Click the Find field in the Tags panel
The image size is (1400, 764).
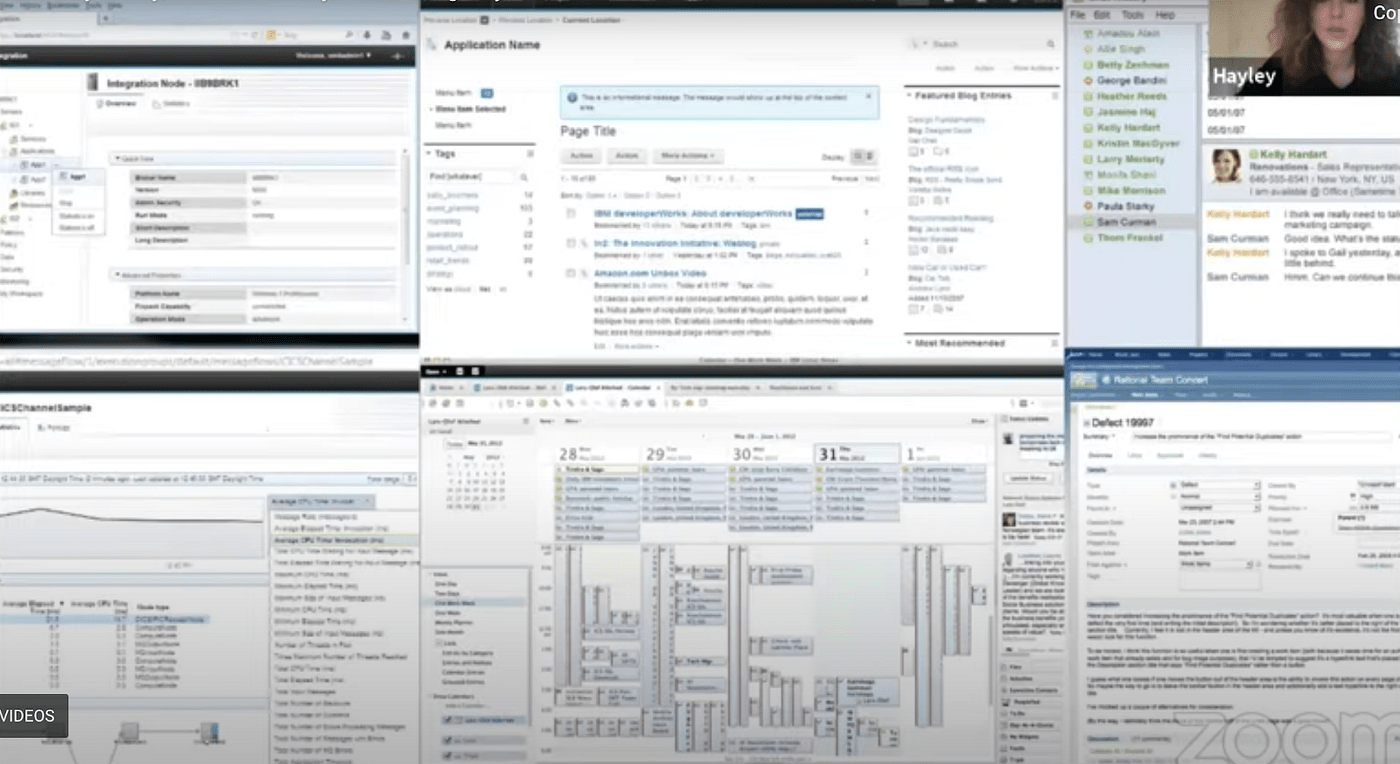[x=470, y=176]
